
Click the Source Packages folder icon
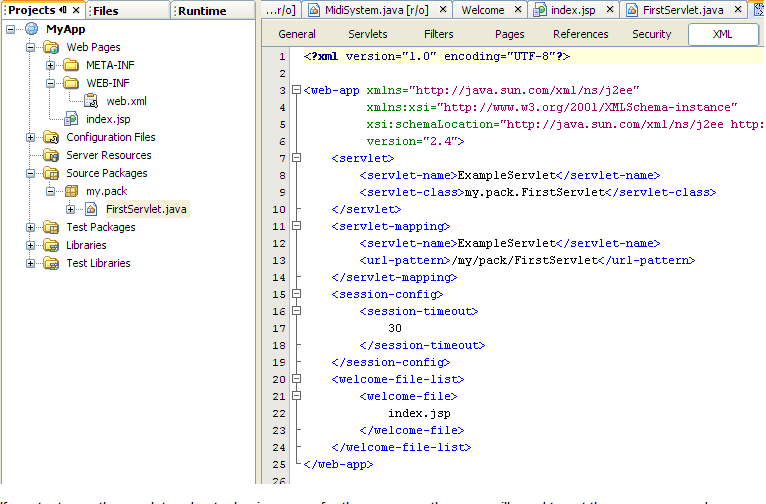pos(51,173)
